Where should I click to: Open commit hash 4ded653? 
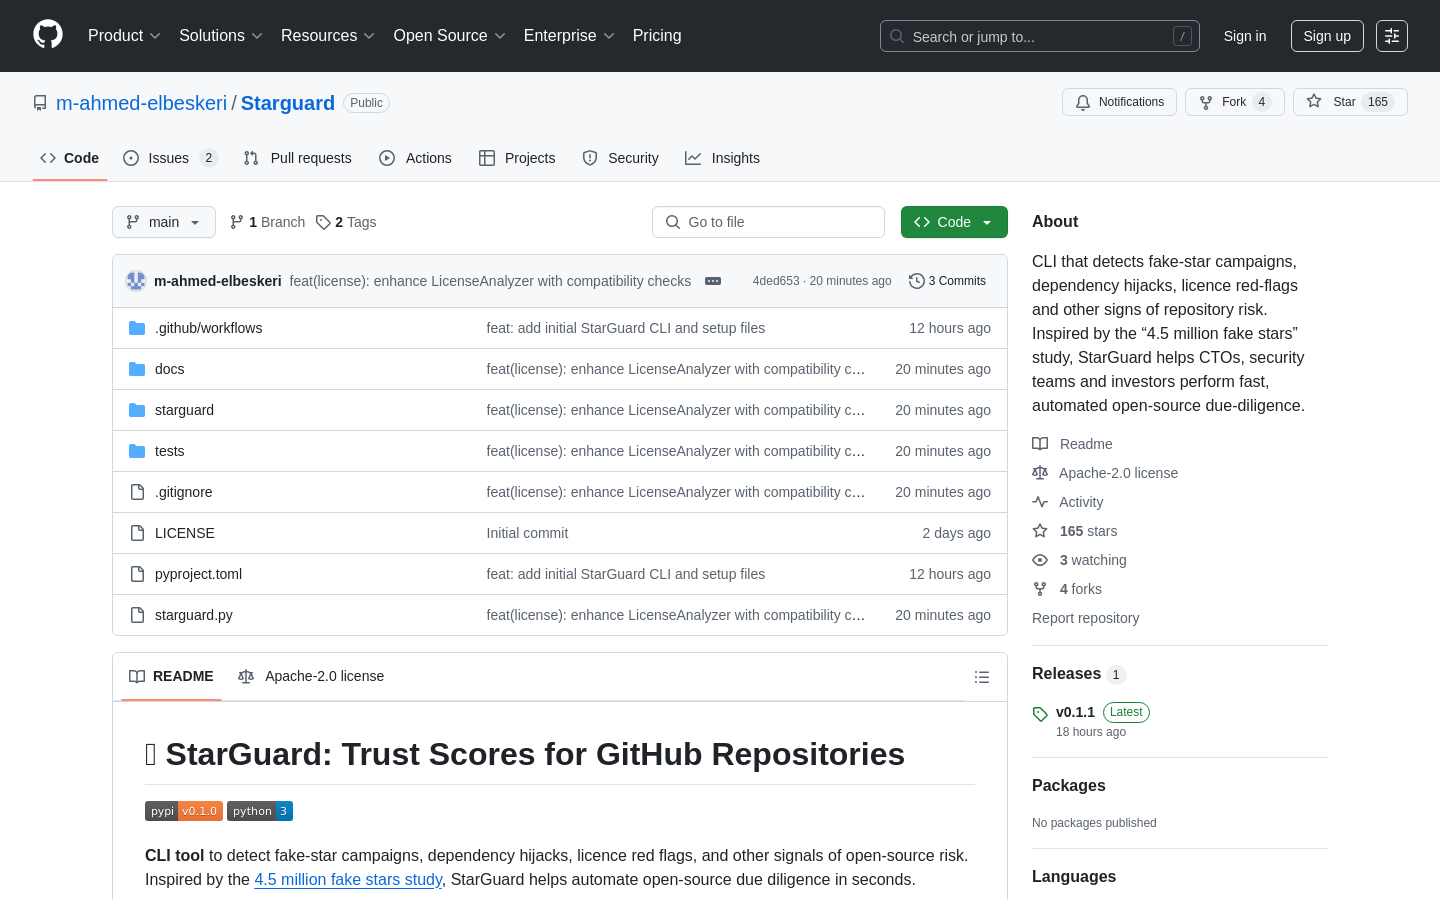[x=776, y=281]
